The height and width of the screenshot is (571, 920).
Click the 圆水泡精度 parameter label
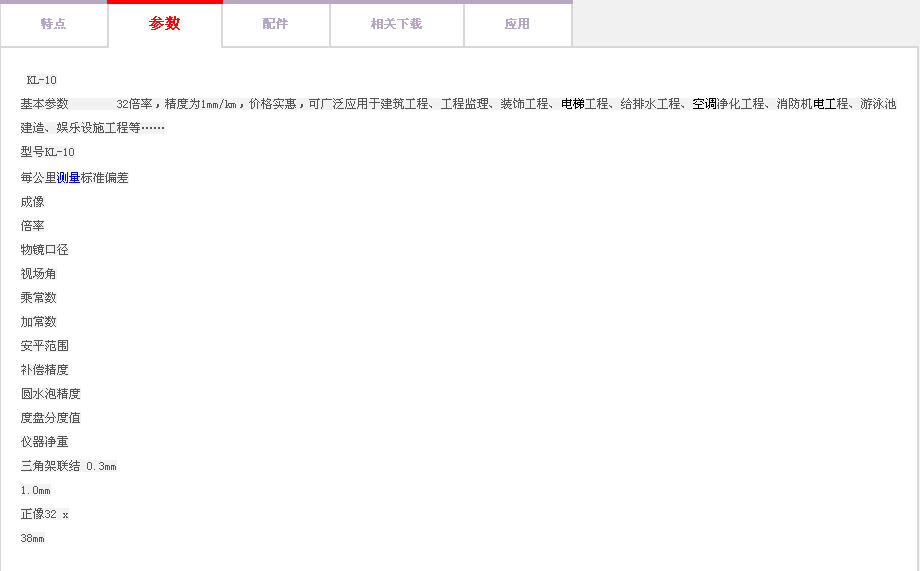point(50,394)
